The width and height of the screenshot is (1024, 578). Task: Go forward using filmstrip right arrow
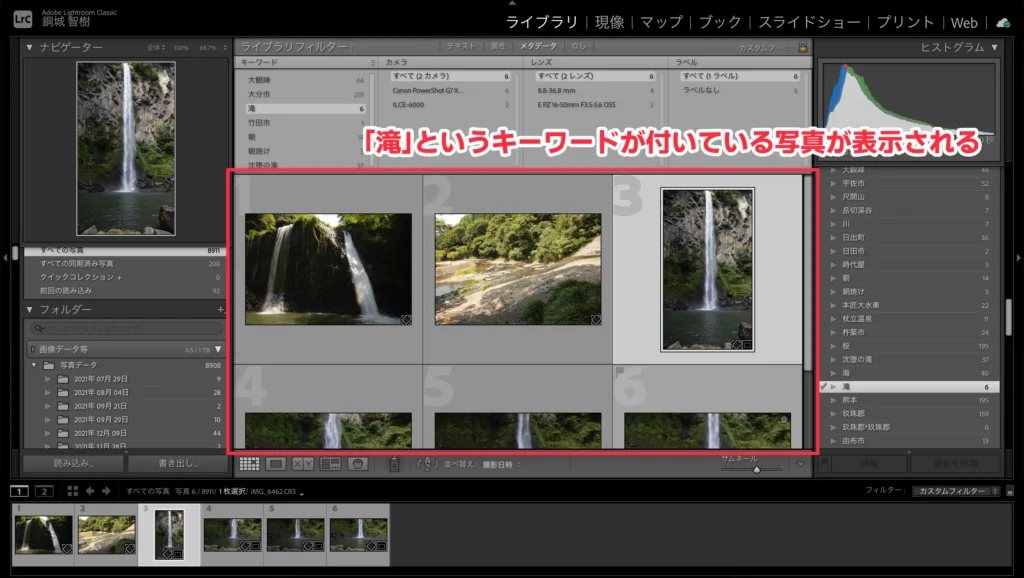107,491
